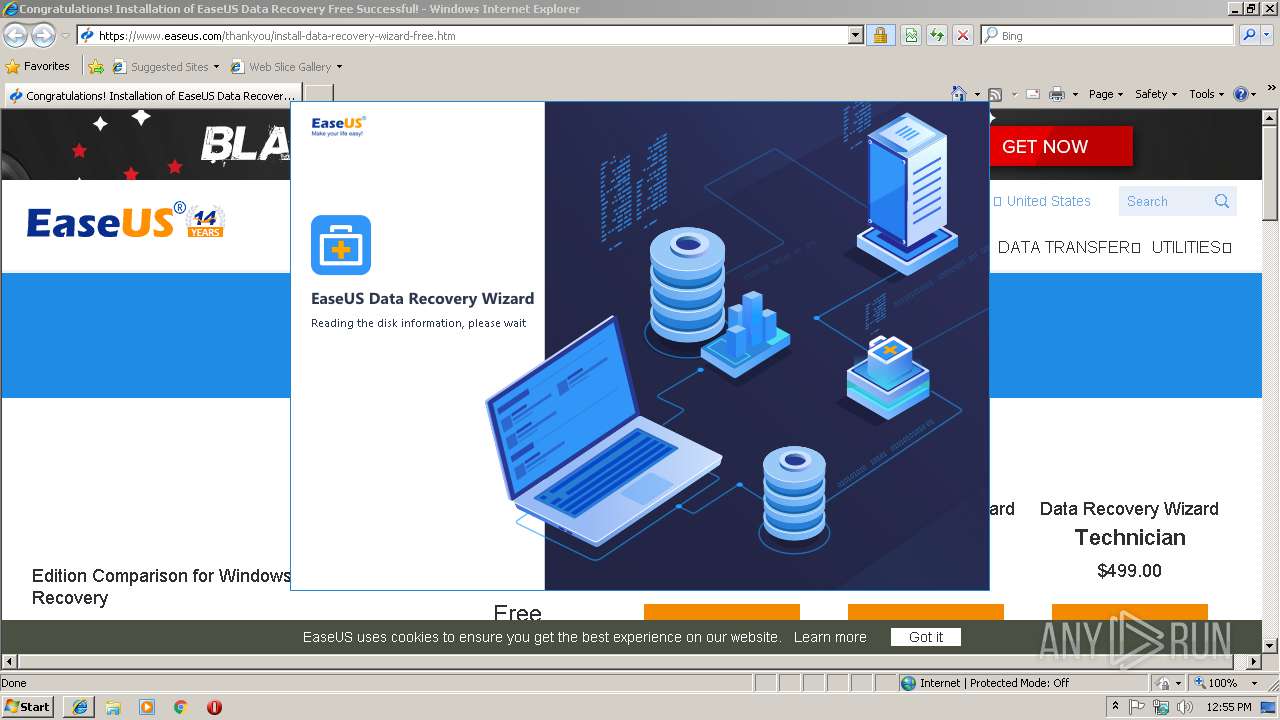Open the Read Mail envelope icon
This screenshot has width=1280, height=720.
click(x=1032, y=94)
